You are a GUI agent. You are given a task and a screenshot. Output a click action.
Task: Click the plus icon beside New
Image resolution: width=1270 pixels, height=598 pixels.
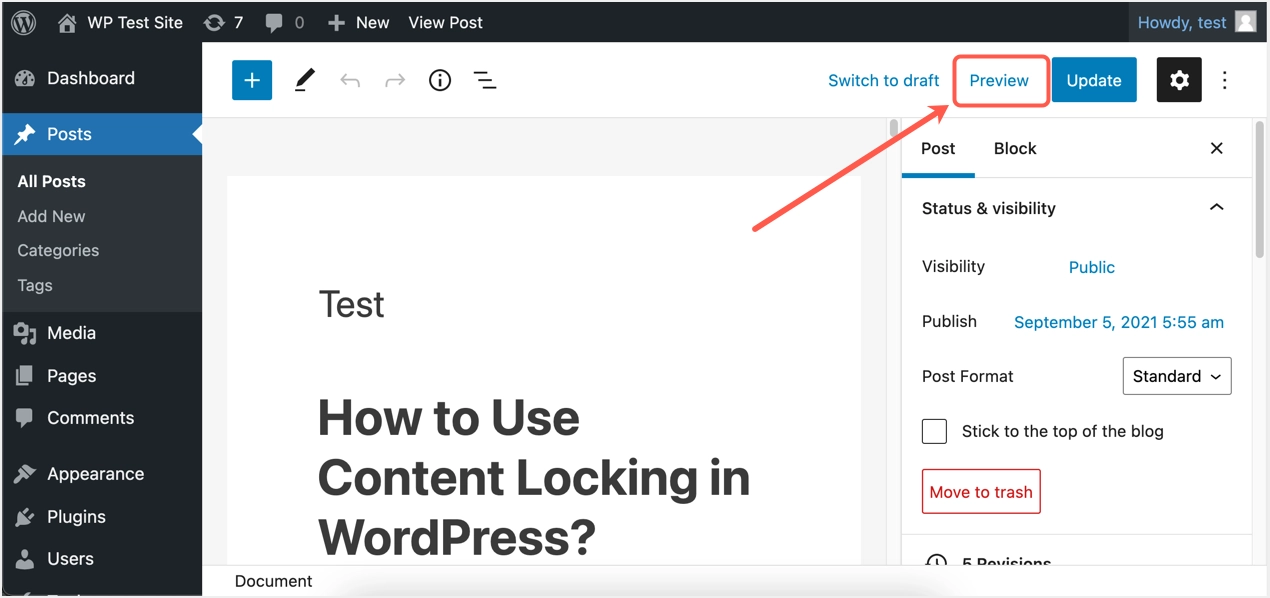[336, 22]
